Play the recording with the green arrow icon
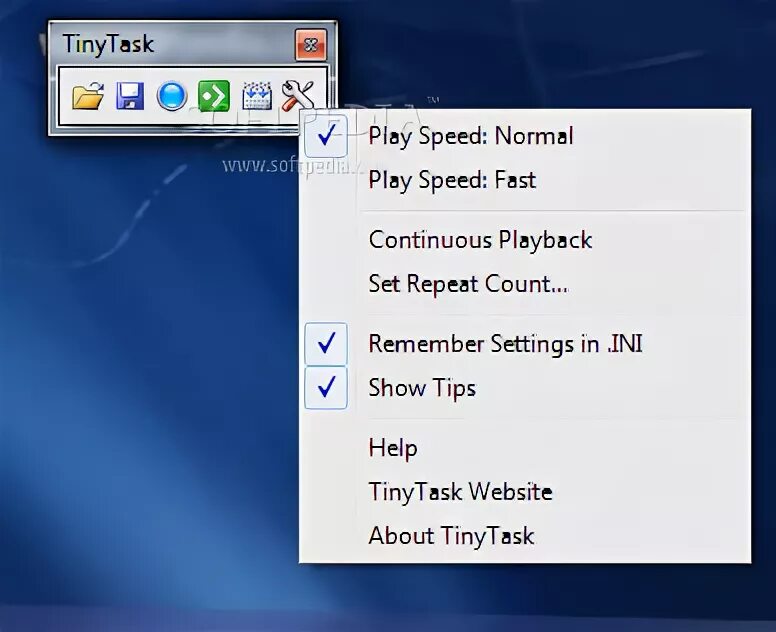The height and width of the screenshot is (632, 776). [x=214, y=96]
